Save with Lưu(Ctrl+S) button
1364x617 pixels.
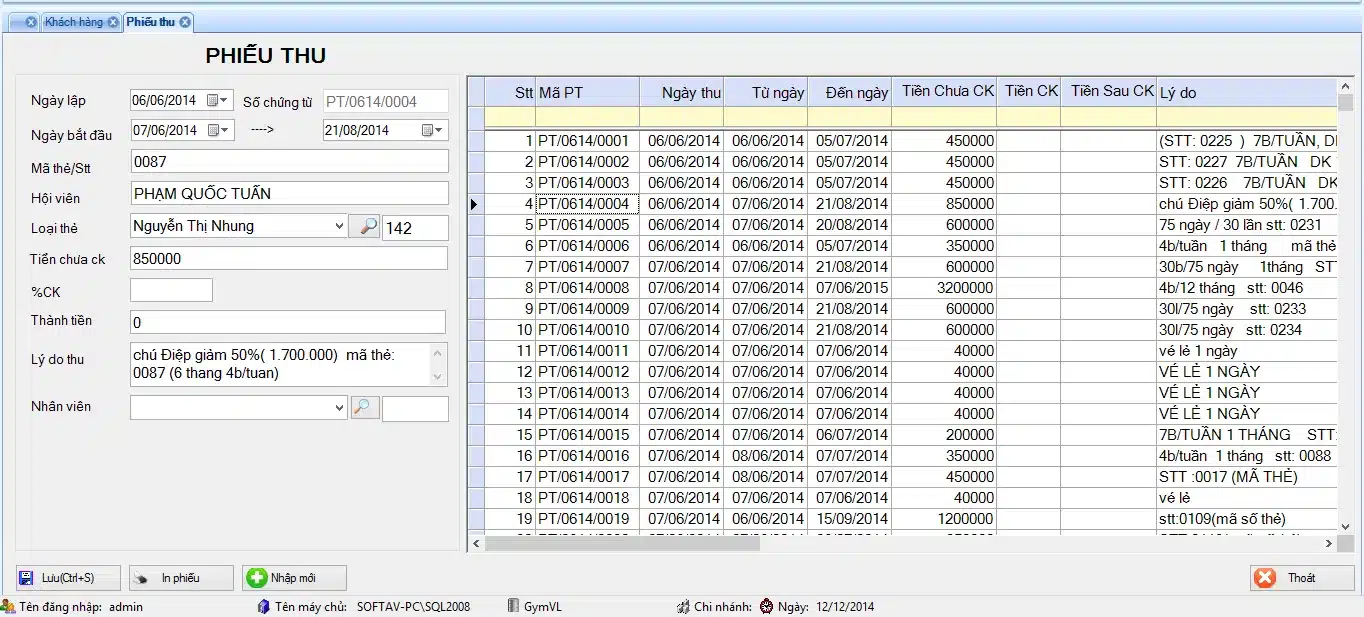[68, 578]
